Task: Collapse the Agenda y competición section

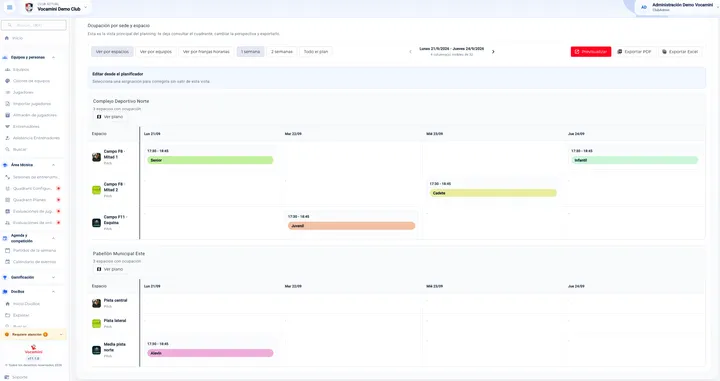Action: pyautogui.click(x=53, y=238)
